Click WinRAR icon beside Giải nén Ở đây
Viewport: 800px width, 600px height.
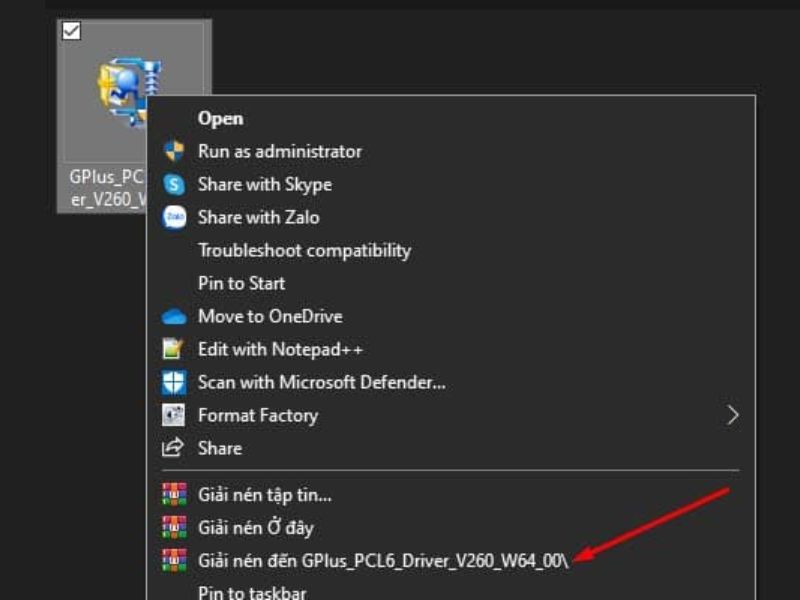174,528
